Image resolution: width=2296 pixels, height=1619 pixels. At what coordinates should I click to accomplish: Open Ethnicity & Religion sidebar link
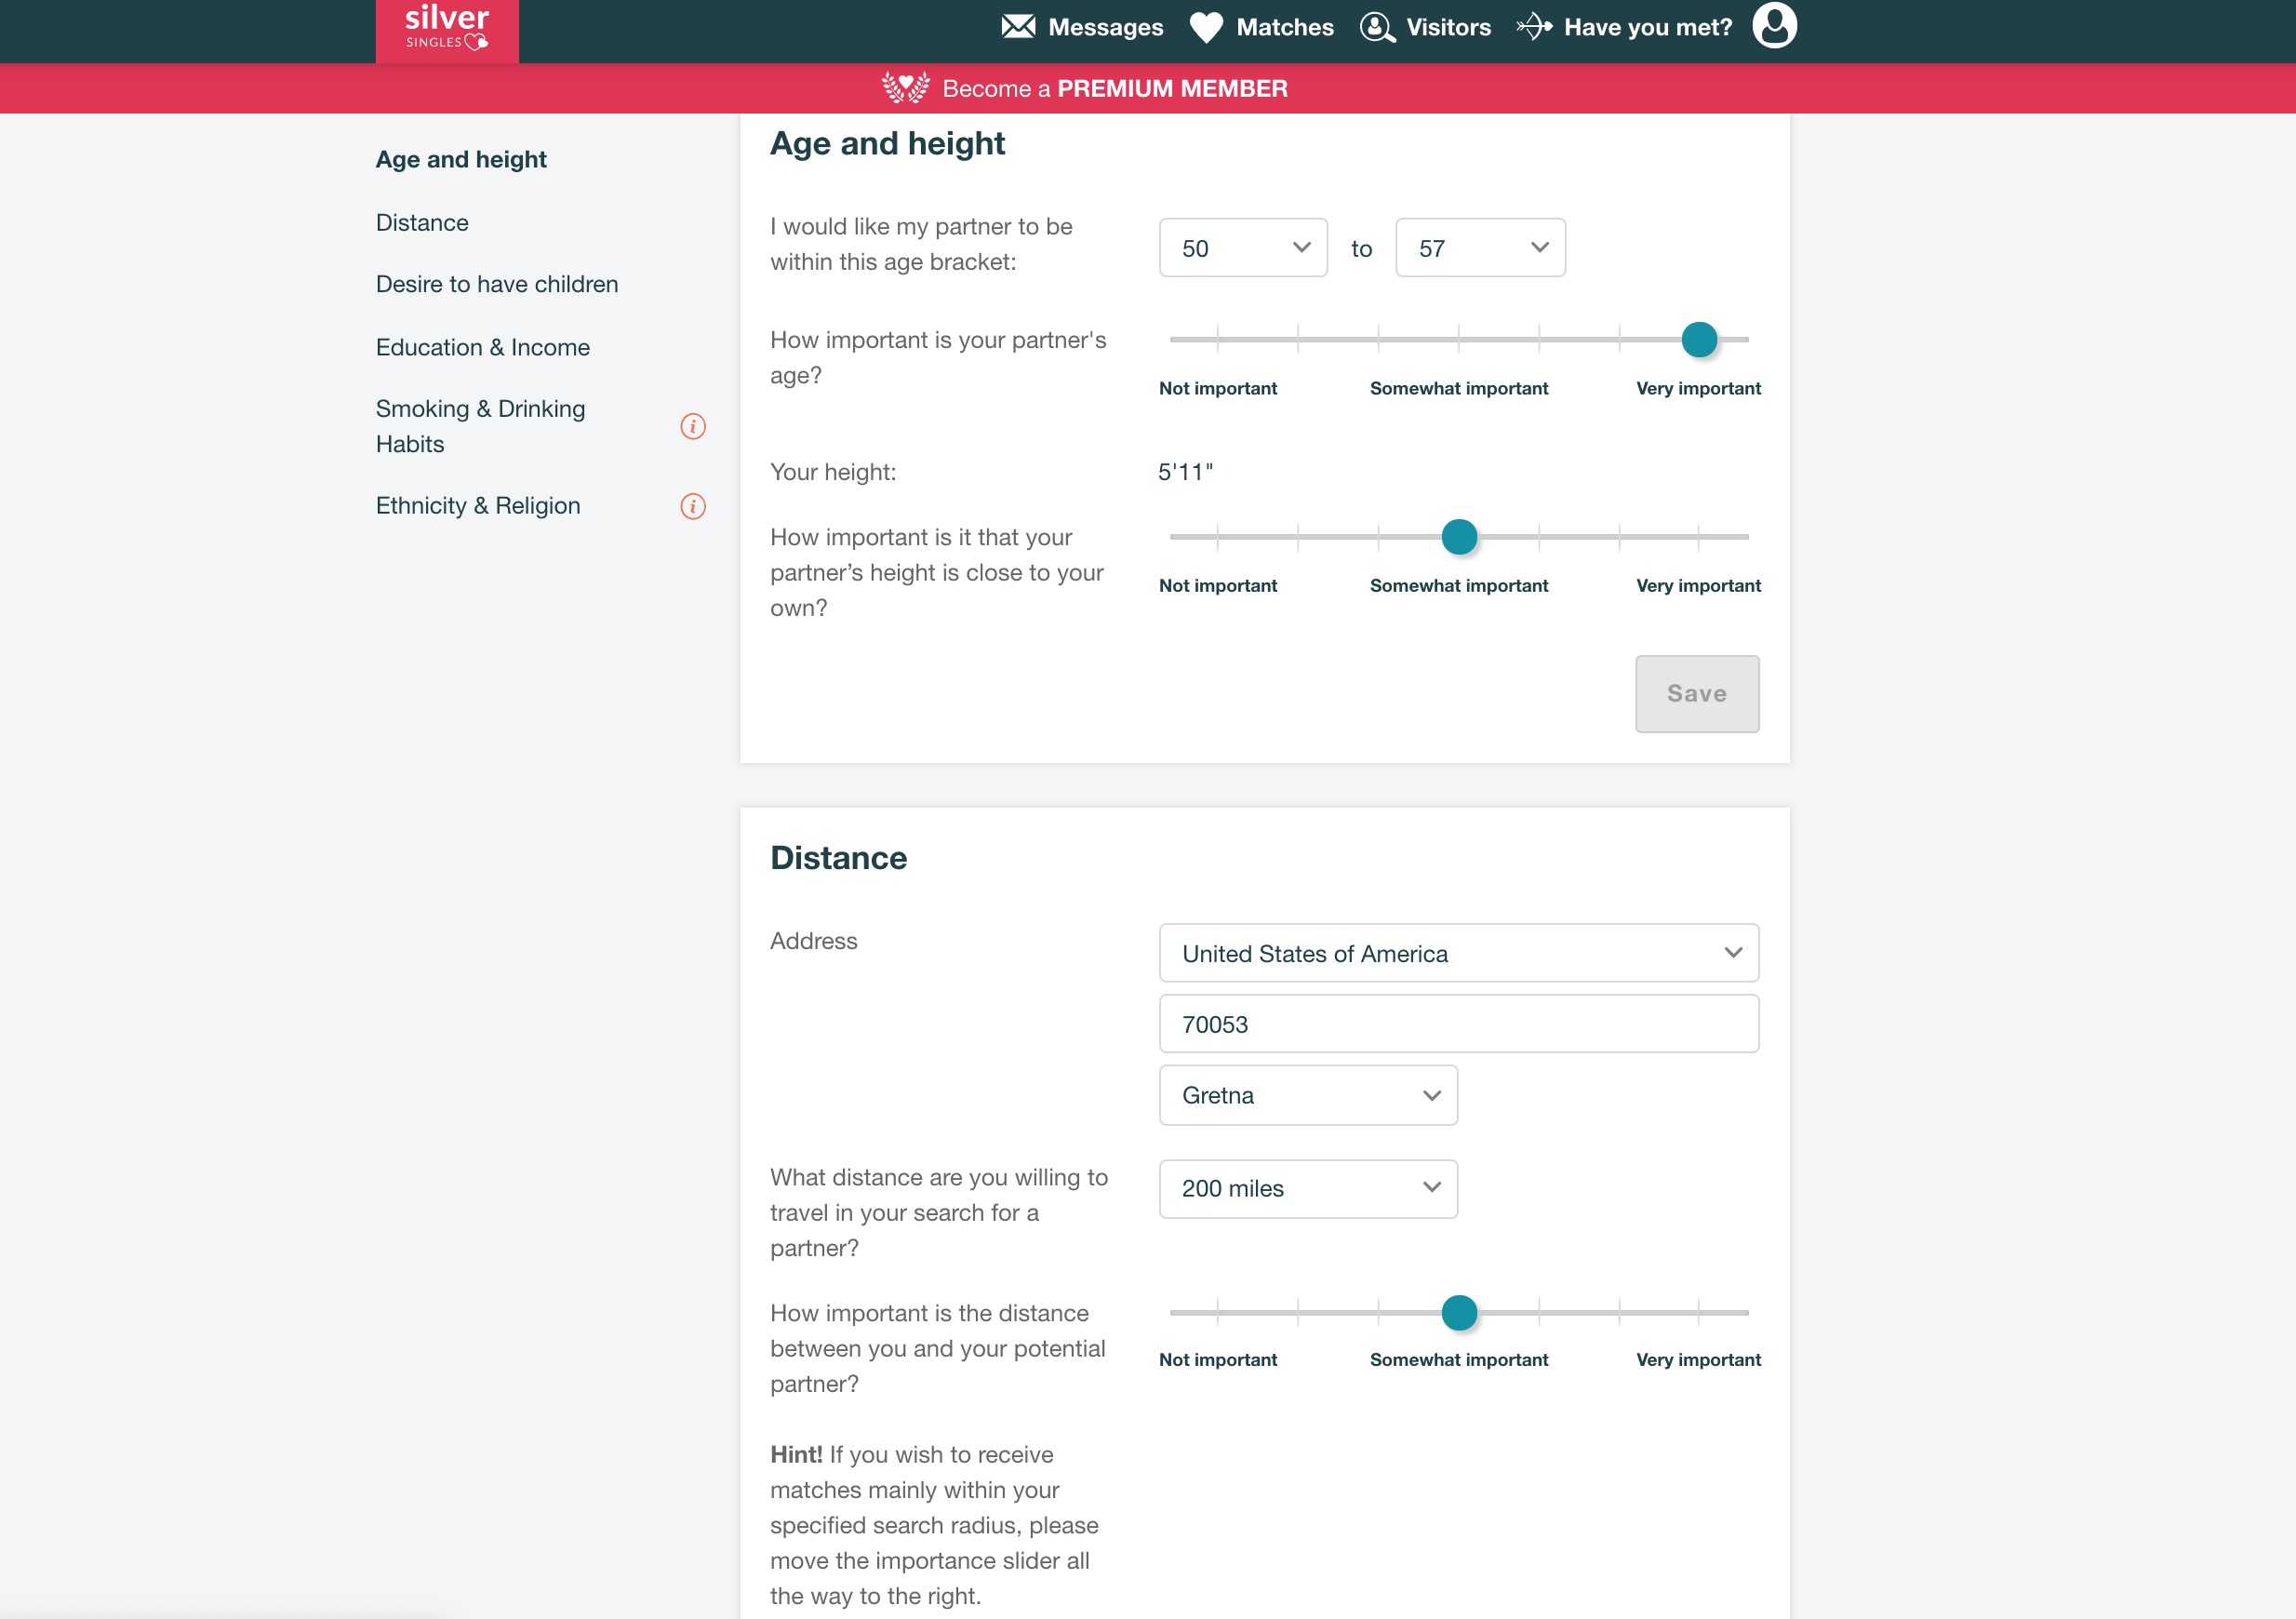coord(478,506)
